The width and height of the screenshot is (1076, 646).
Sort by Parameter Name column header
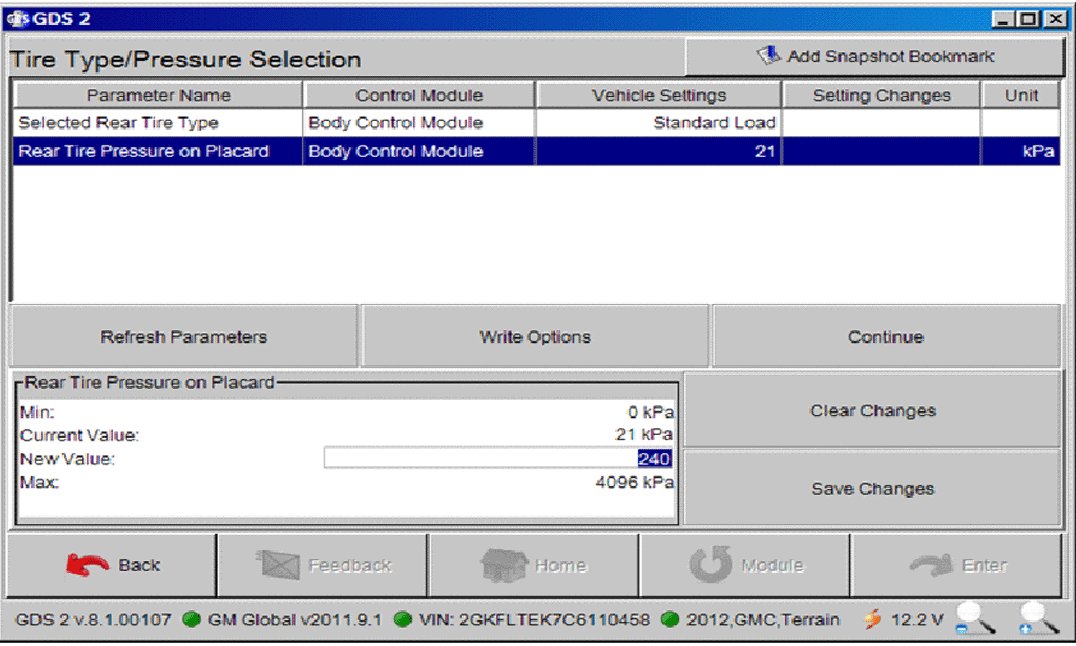pyautogui.click(x=158, y=96)
